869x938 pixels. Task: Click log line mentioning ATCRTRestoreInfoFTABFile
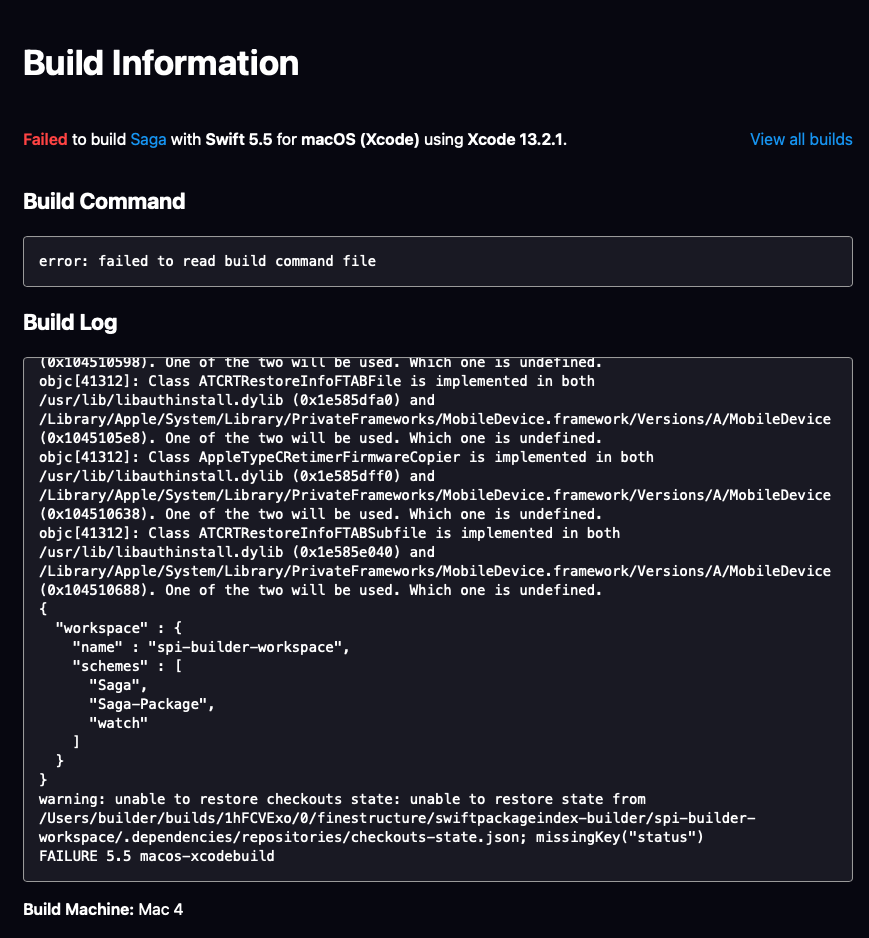coord(317,381)
